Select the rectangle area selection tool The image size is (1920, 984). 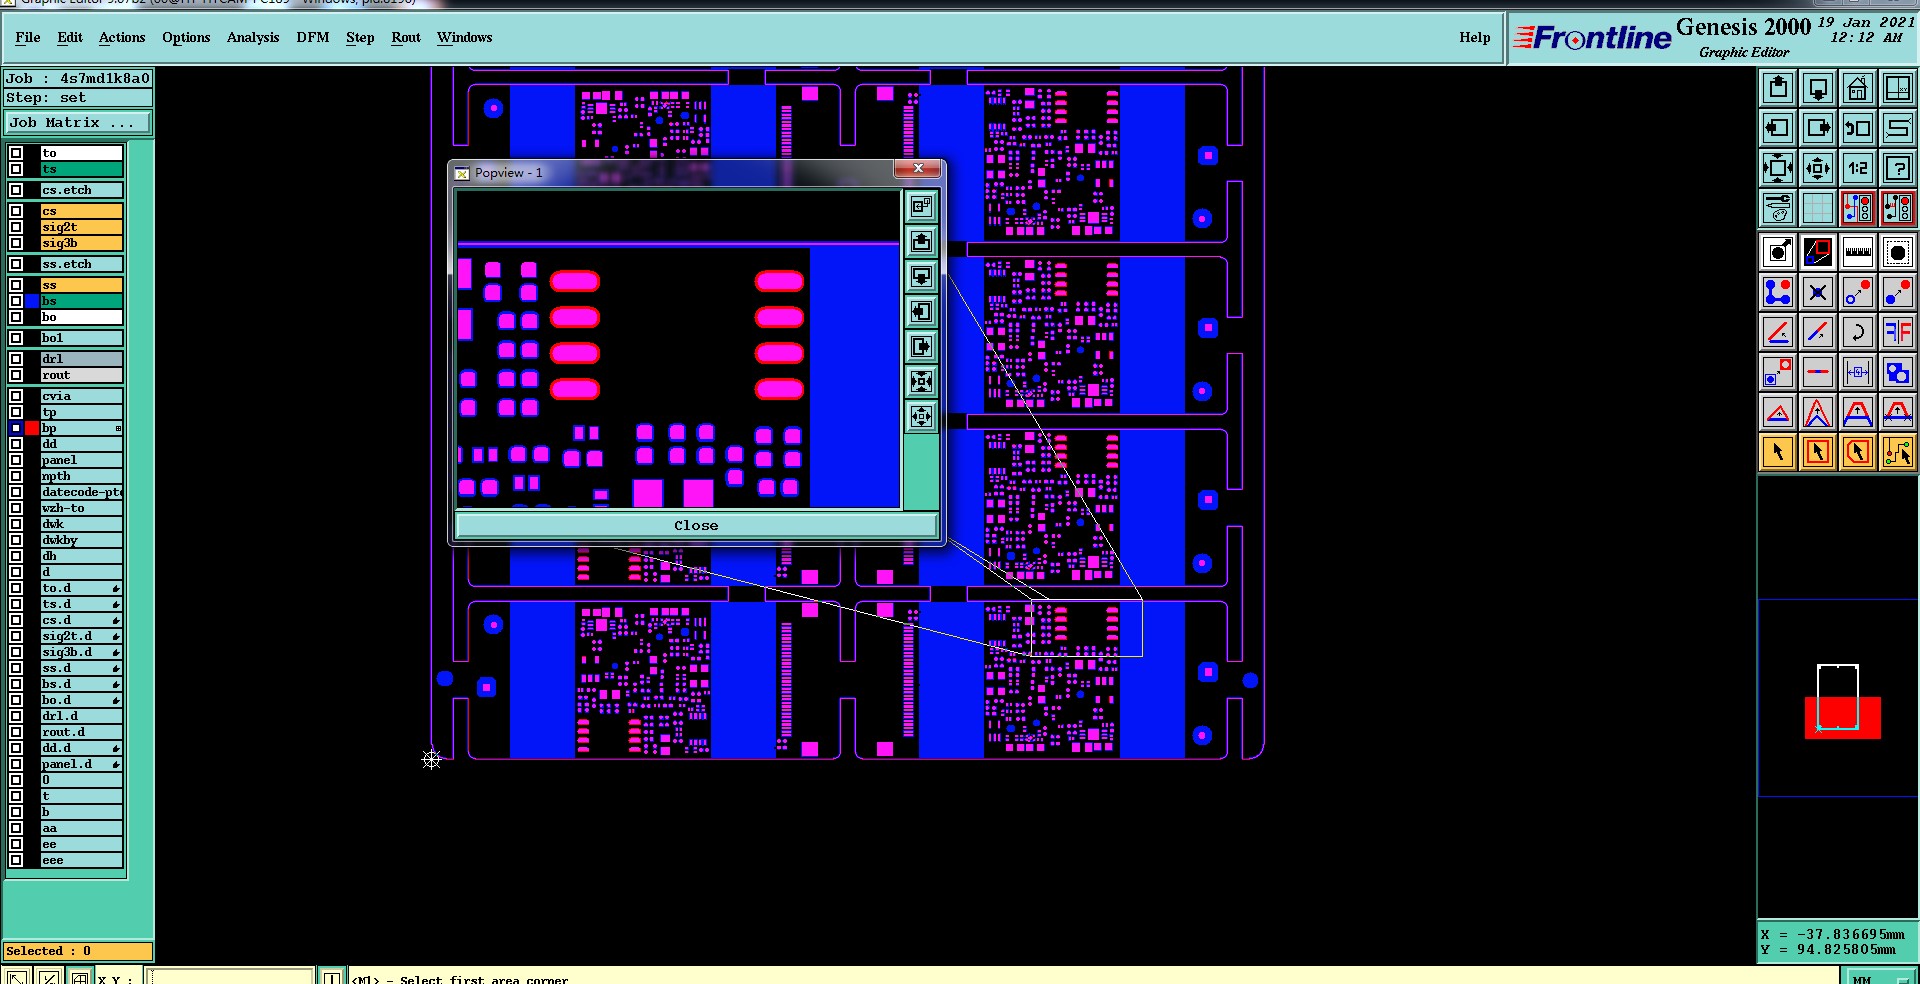1818,452
